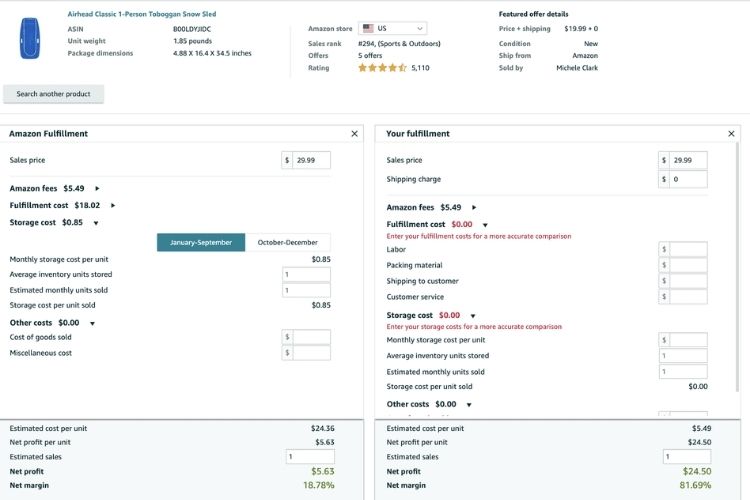Click the '$5.49' estimated cost per unit in Your fulfillment
Viewport: 750px width, 500px height.
point(702,428)
